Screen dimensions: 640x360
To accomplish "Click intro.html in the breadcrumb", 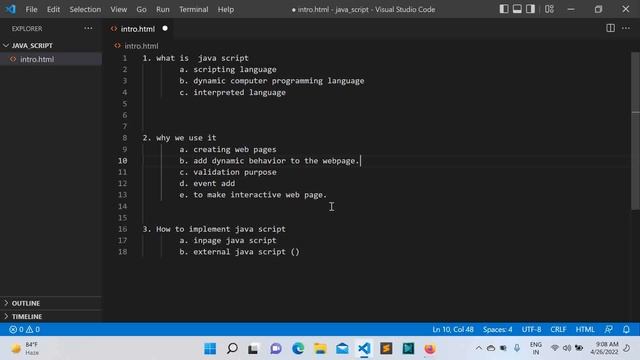I will [141, 46].
